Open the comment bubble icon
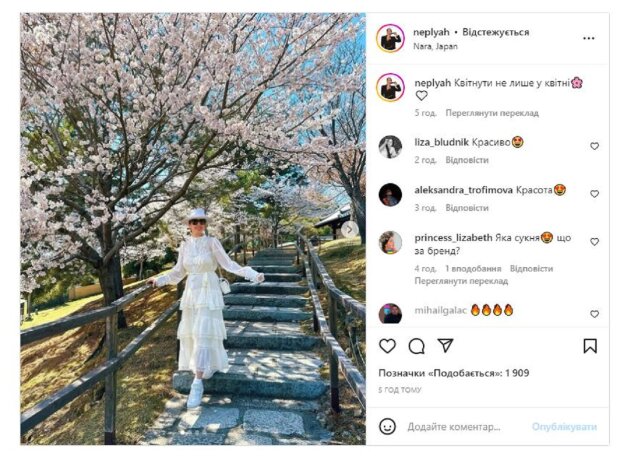The width and height of the screenshot is (620, 467). point(416,346)
